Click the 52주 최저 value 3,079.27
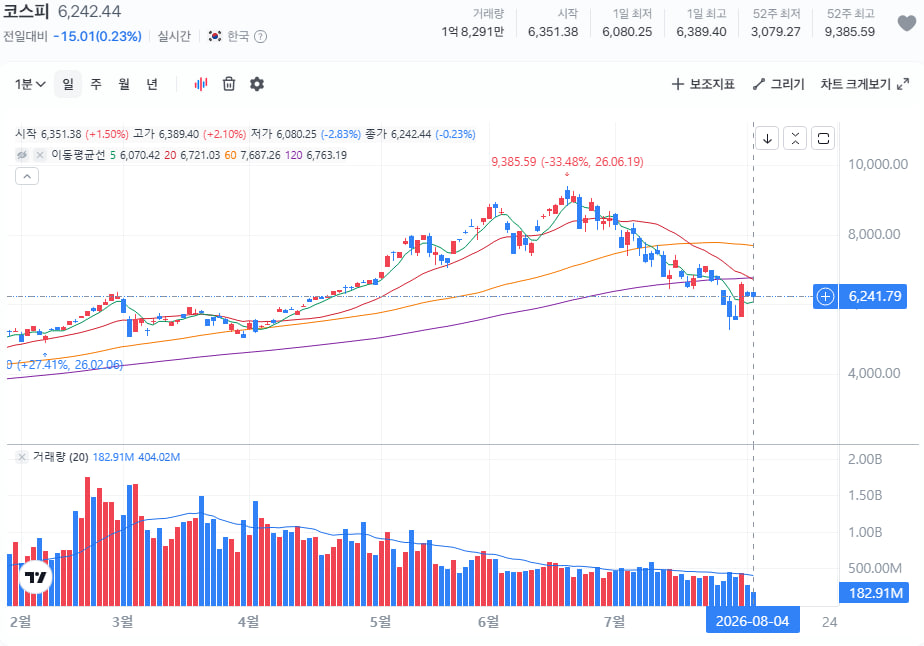Viewport: 924px width, 646px height. (776, 32)
